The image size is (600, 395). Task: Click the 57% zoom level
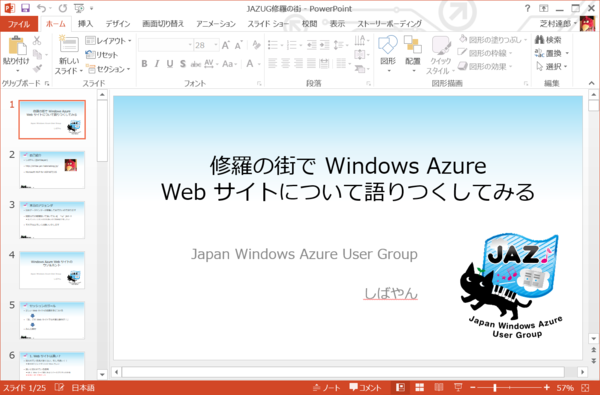565,388
